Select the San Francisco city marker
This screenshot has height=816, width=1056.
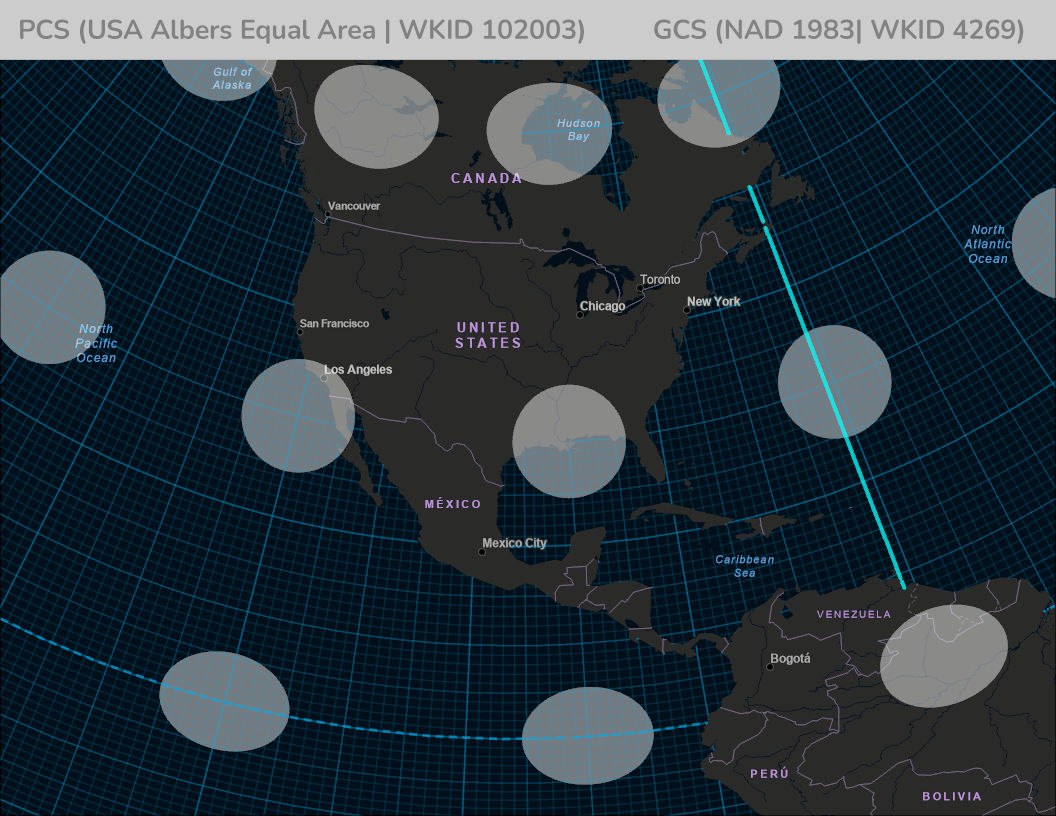pyautogui.click(x=300, y=331)
